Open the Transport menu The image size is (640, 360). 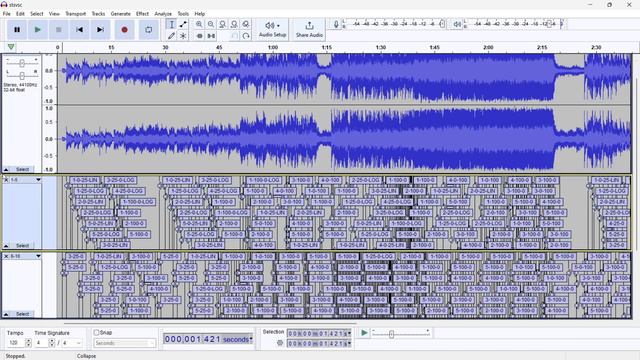point(76,13)
